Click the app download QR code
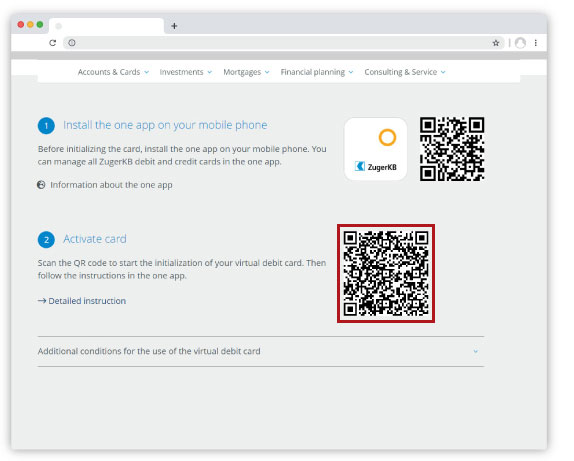 click(x=452, y=149)
